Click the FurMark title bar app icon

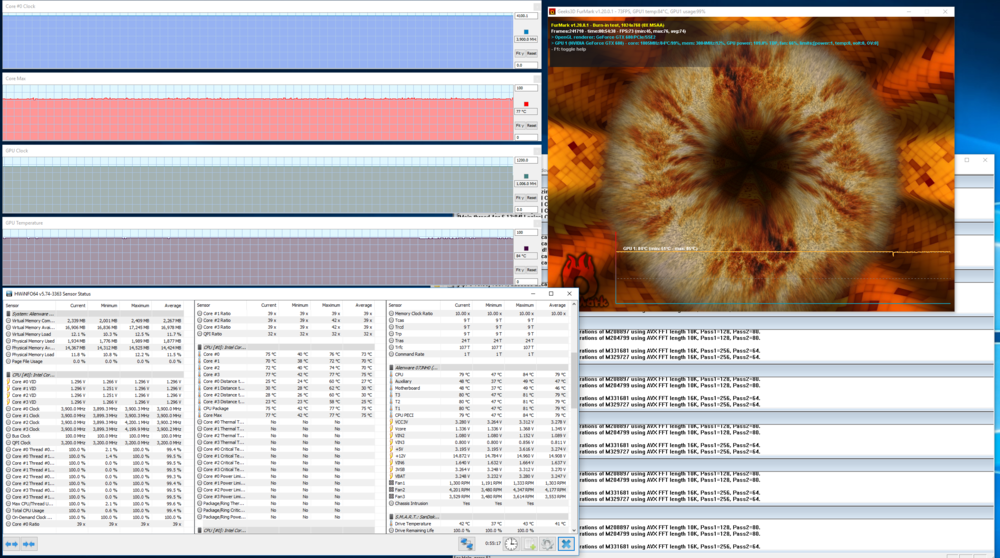pyautogui.click(x=553, y=12)
